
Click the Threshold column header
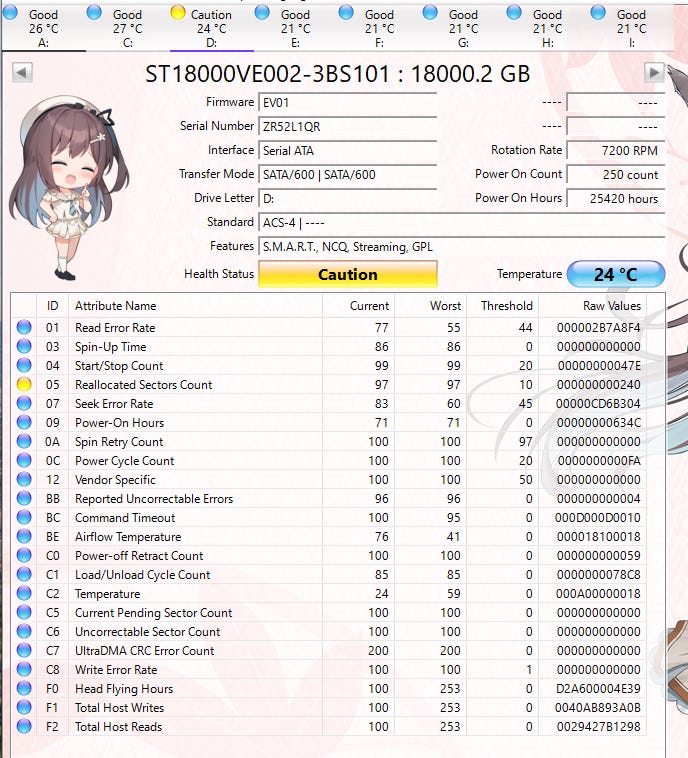502,306
